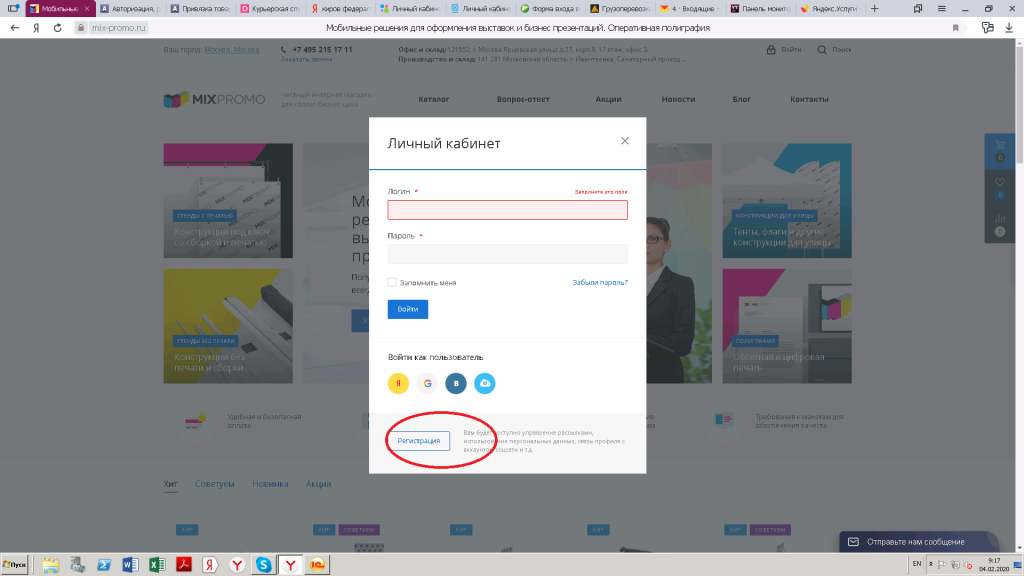Open the browser downloads icon
This screenshot has height=576, width=1024.
[x=1010, y=28]
